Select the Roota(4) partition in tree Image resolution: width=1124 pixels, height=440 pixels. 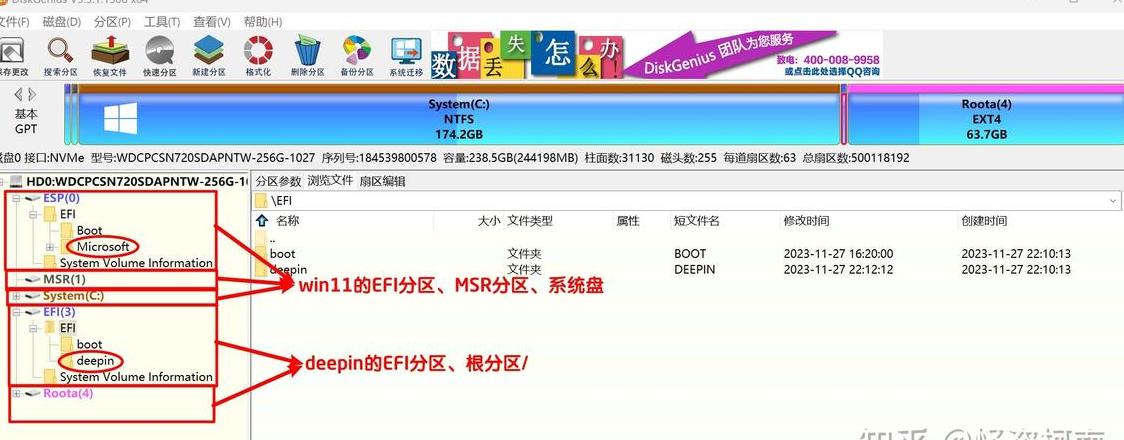coord(68,393)
